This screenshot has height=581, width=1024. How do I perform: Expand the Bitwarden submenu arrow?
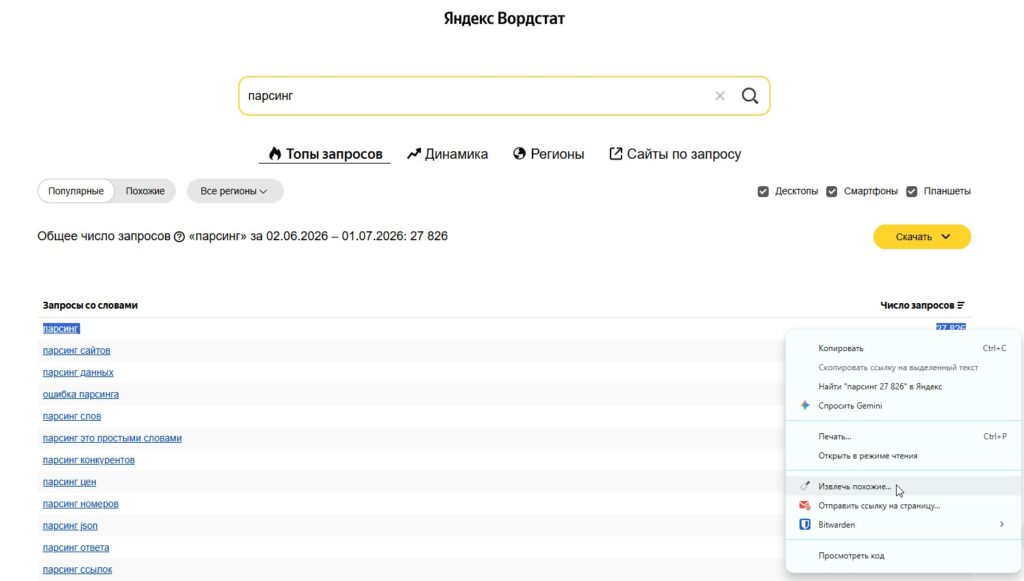coord(1002,524)
